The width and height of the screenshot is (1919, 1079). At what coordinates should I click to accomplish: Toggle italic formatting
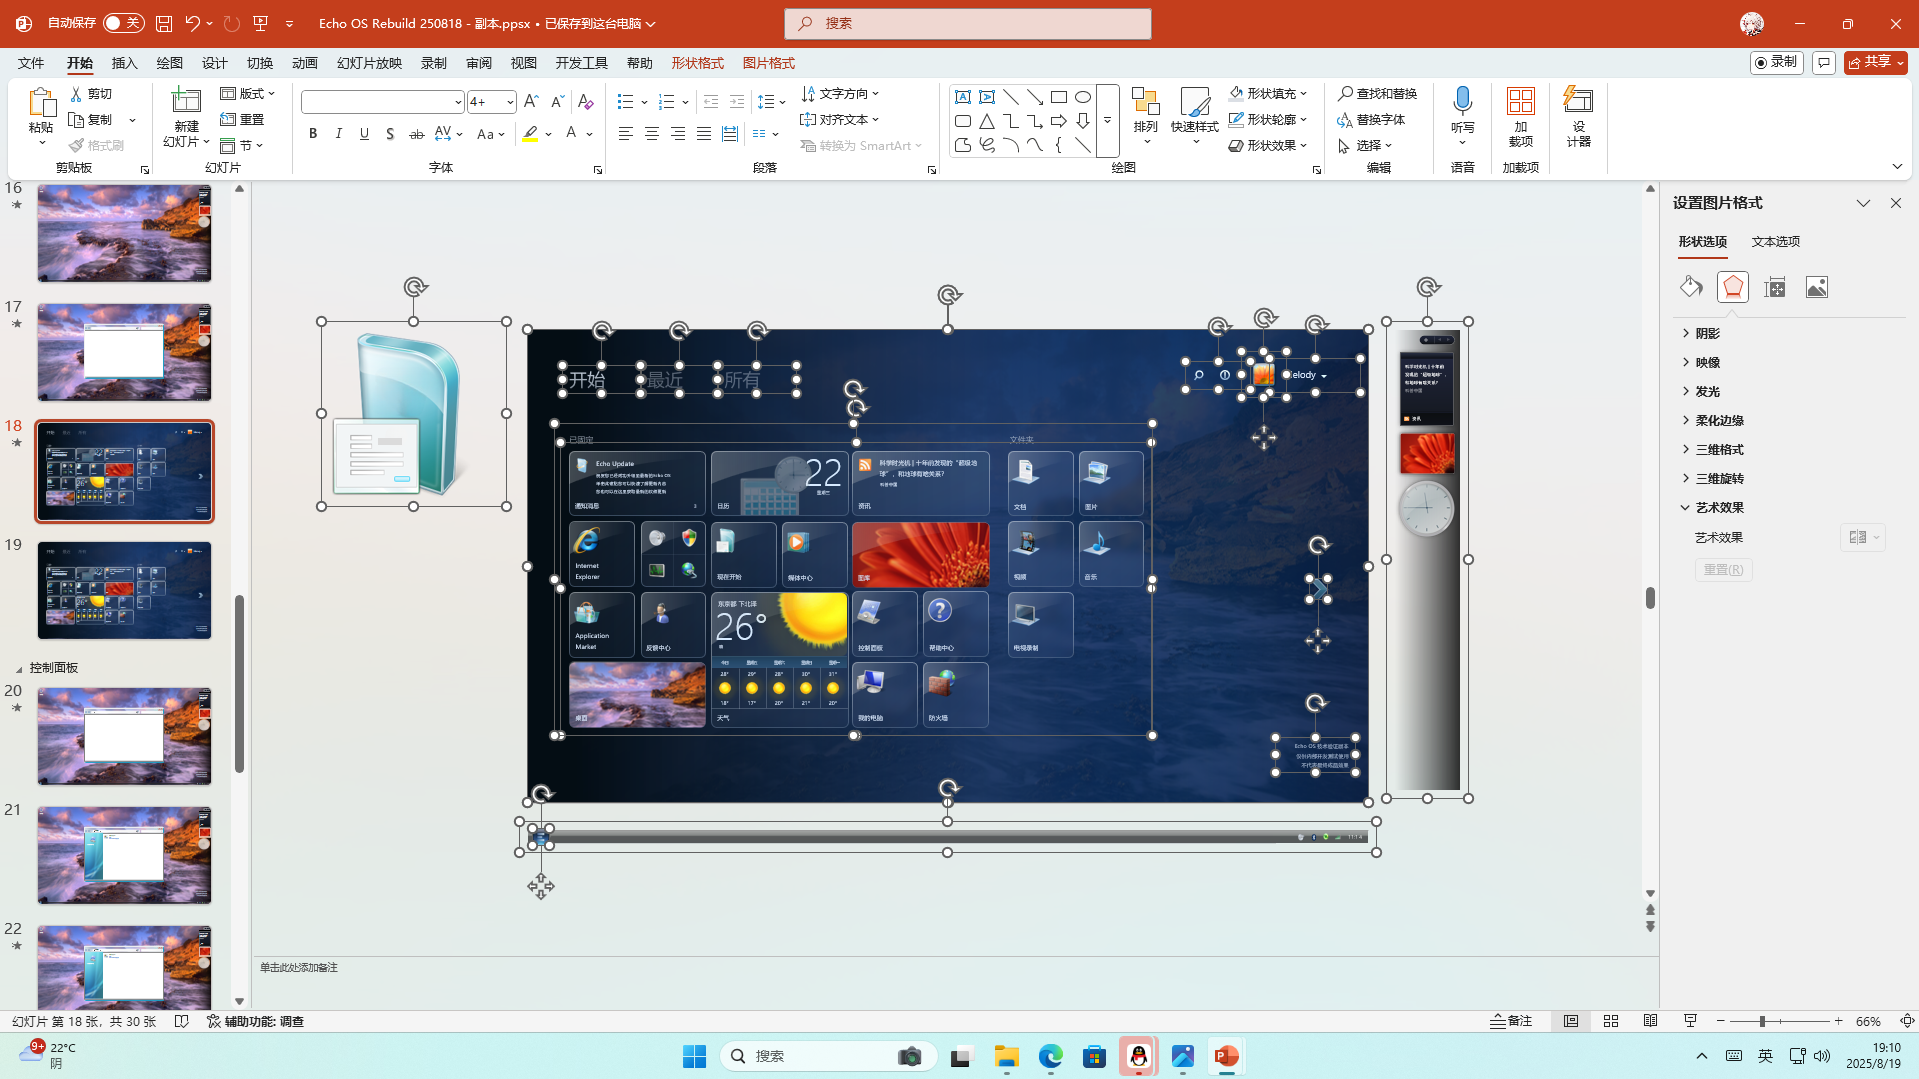coord(339,134)
